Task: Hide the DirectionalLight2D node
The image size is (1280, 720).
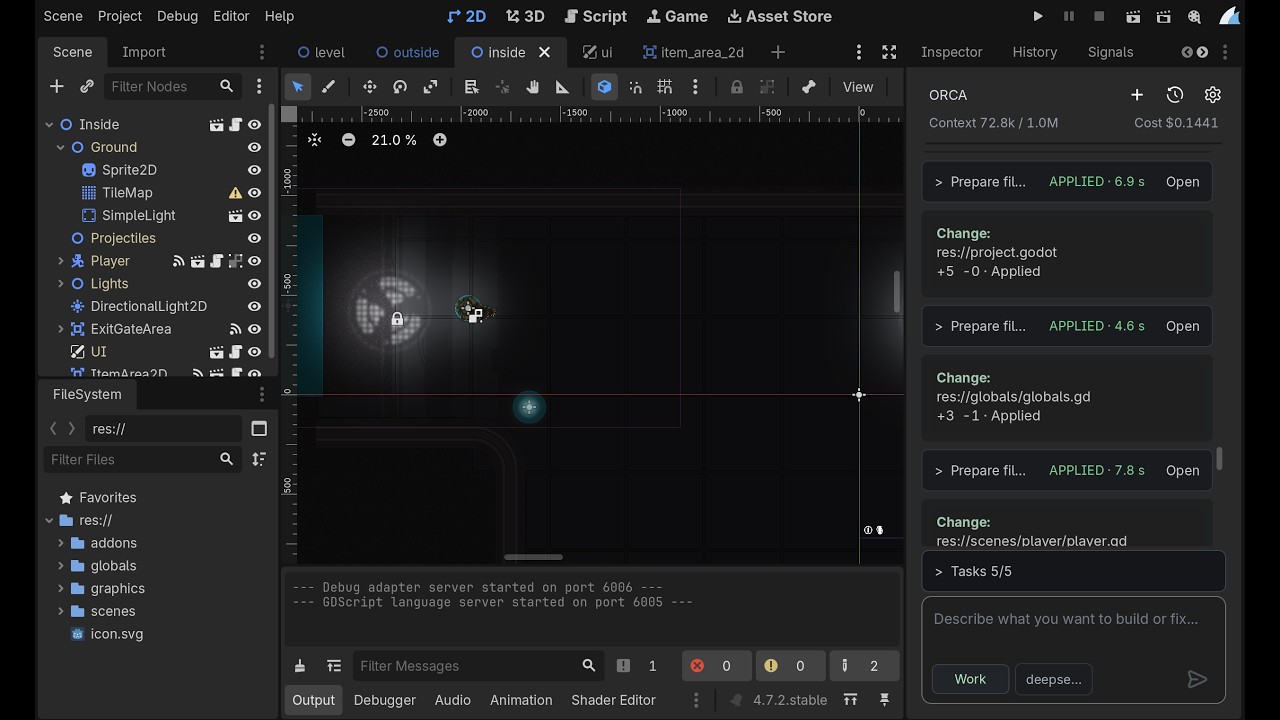Action: pos(254,306)
